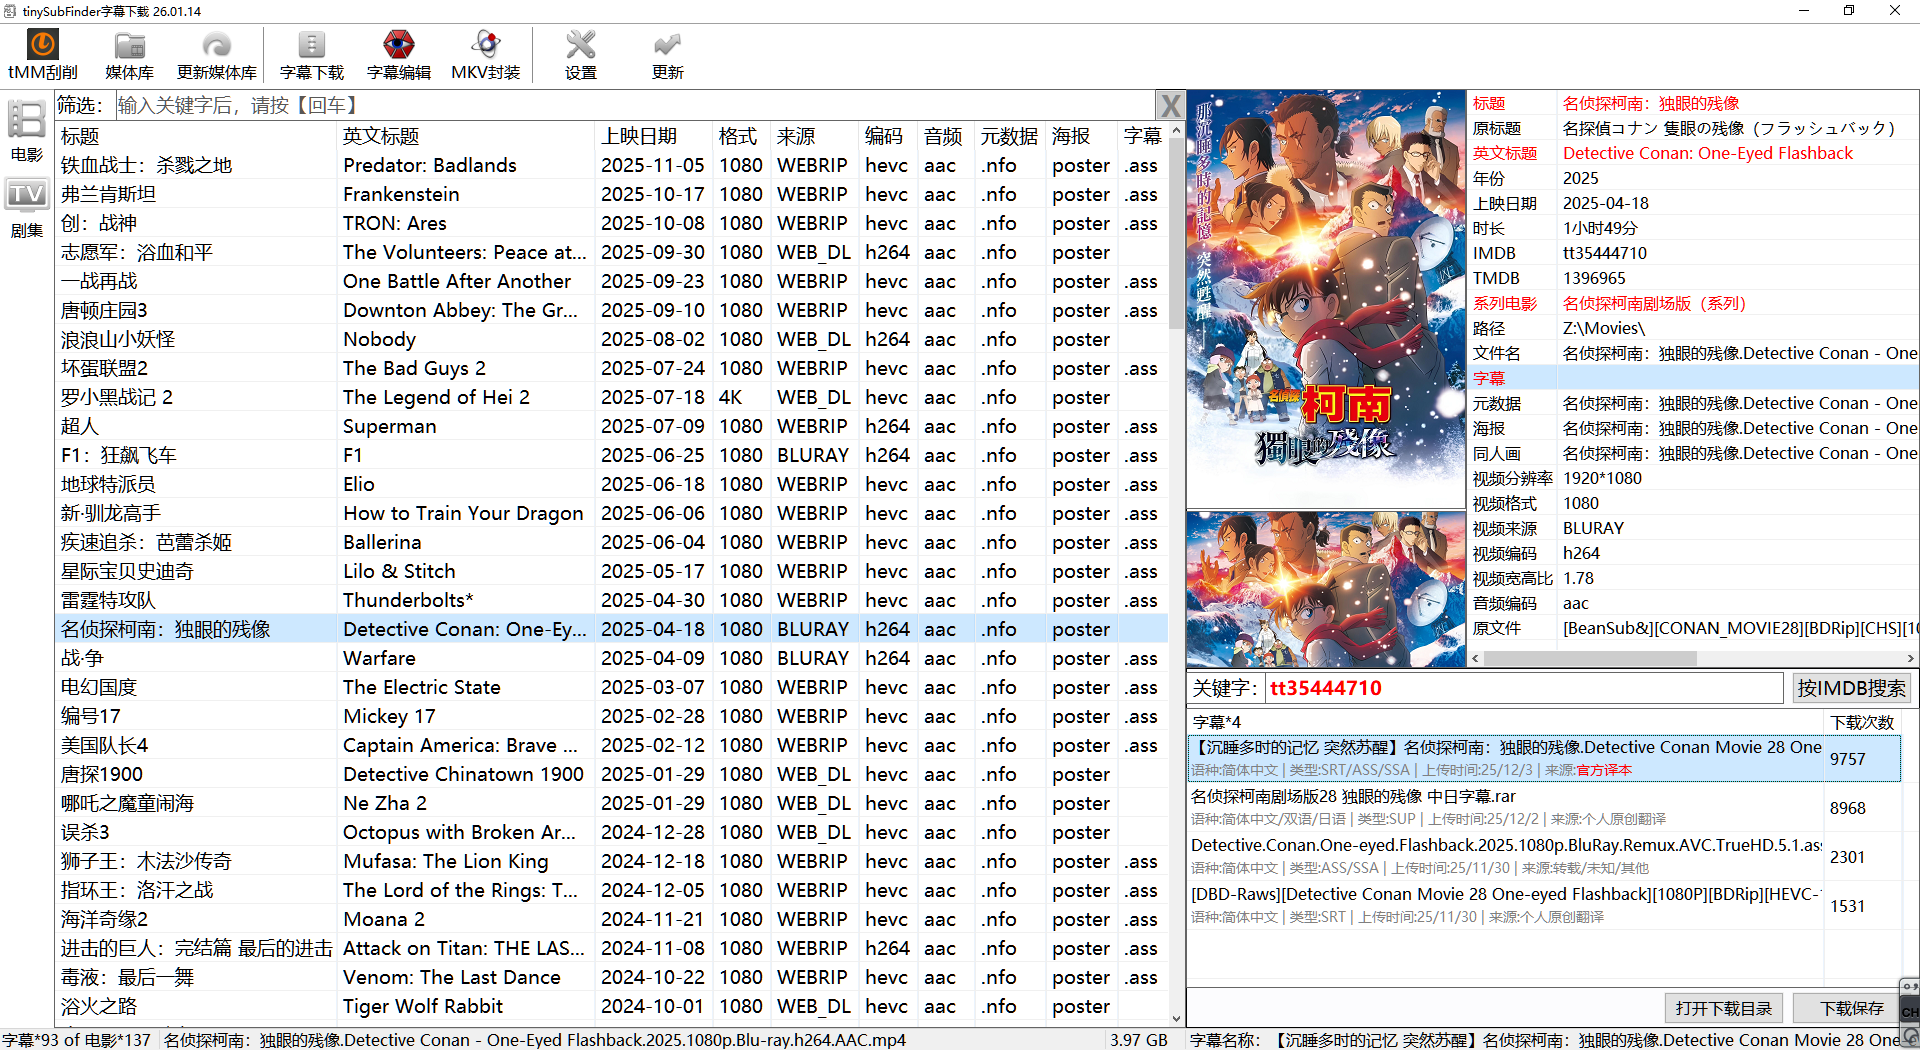Screen dimensions: 1920x1050
Task: Switch to the 剧集 TV series view
Action: (x=27, y=207)
